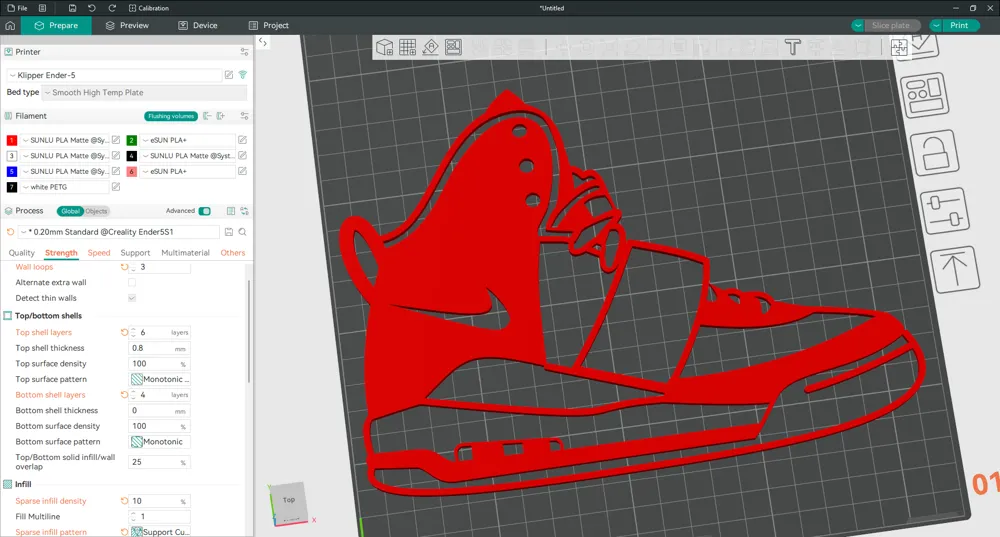Open the Assembly view puzzle icon

point(899,47)
